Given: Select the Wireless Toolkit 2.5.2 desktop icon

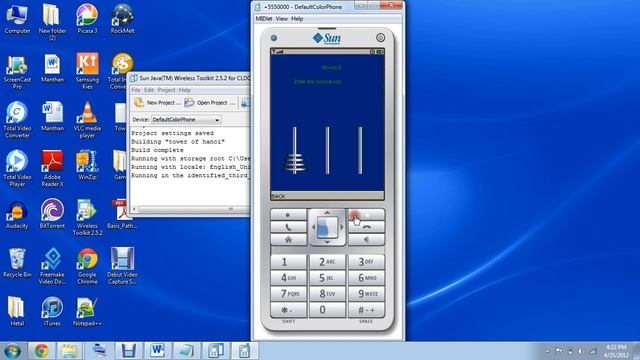Looking at the screenshot, I should tap(87, 218).
